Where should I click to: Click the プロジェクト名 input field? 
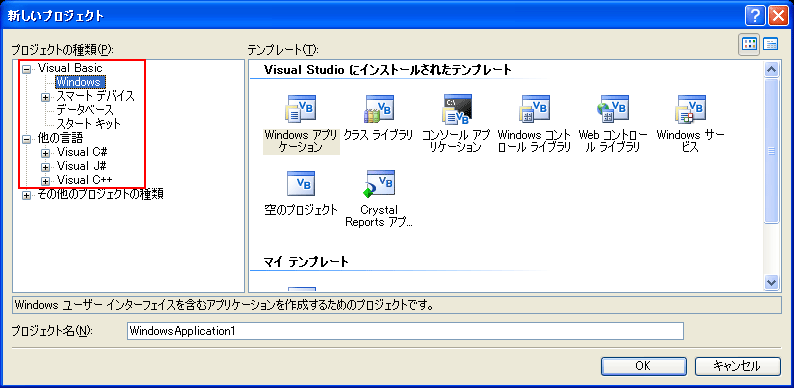405,331
